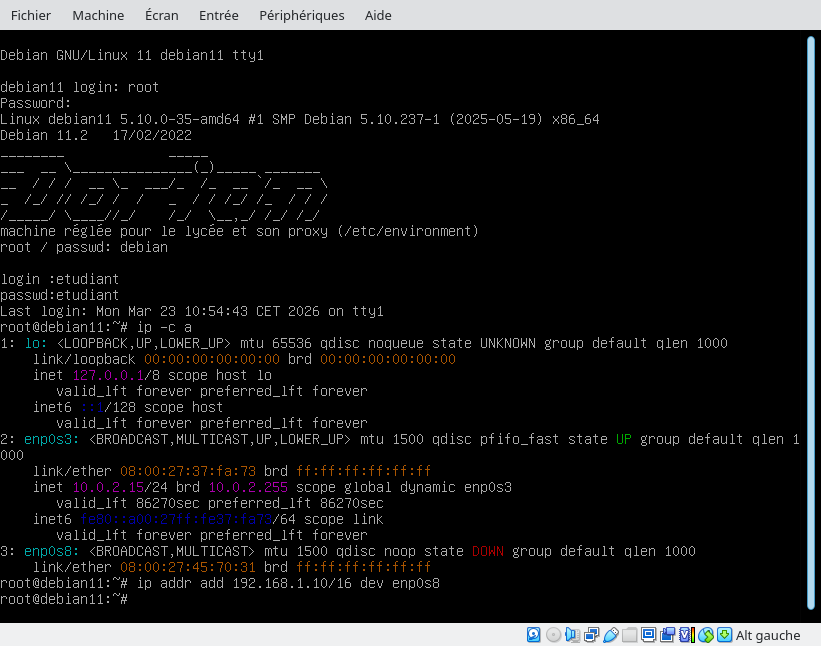The image size is (821, 646).
Task: Expand the Périphériques menu
Action: 301,15
